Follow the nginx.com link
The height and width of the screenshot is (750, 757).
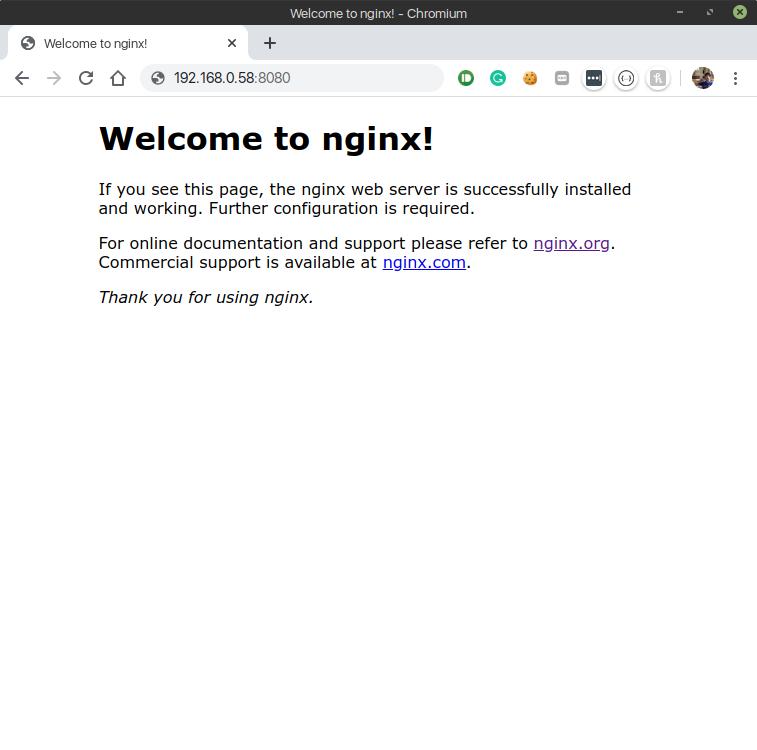(424, 263)
